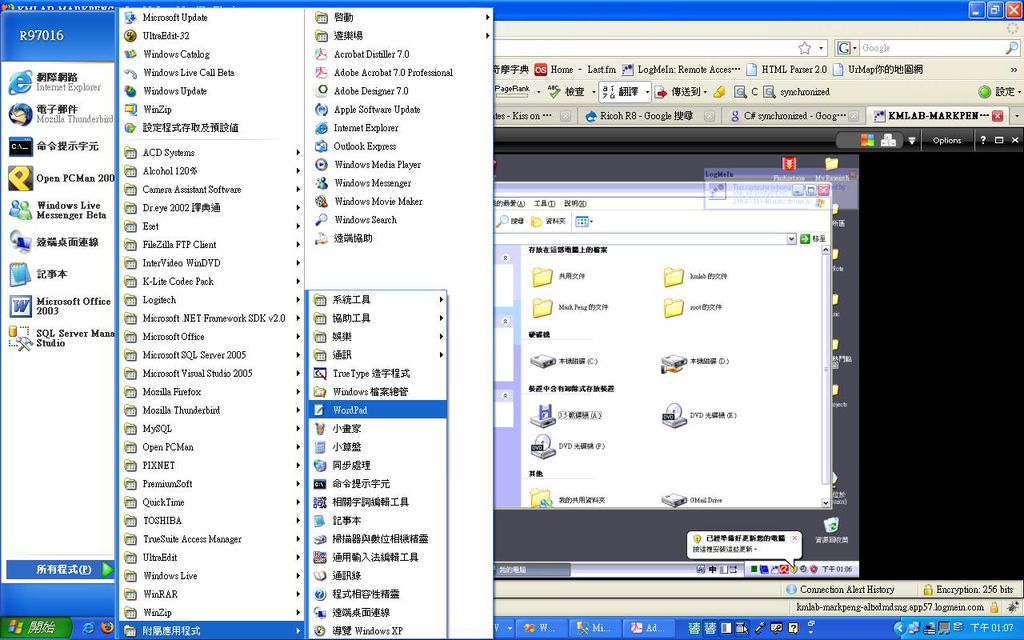1024x640 pixels.
Task: Open DVD 光碟機 (E:) in remote window
Action: [699, 415]
